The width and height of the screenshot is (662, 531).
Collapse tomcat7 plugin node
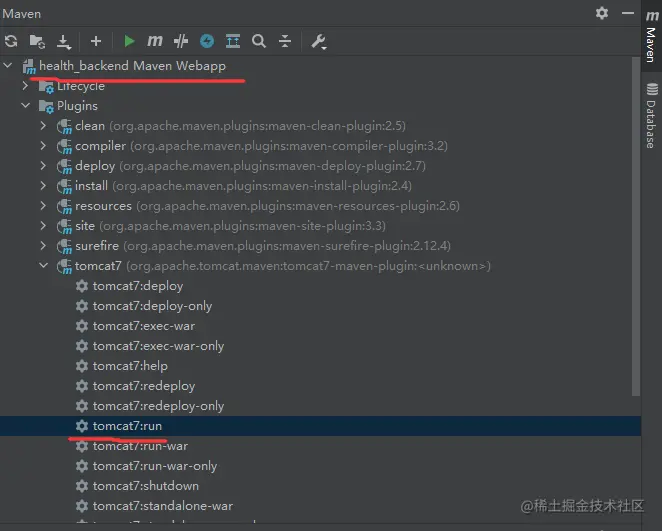coord(43,266)
